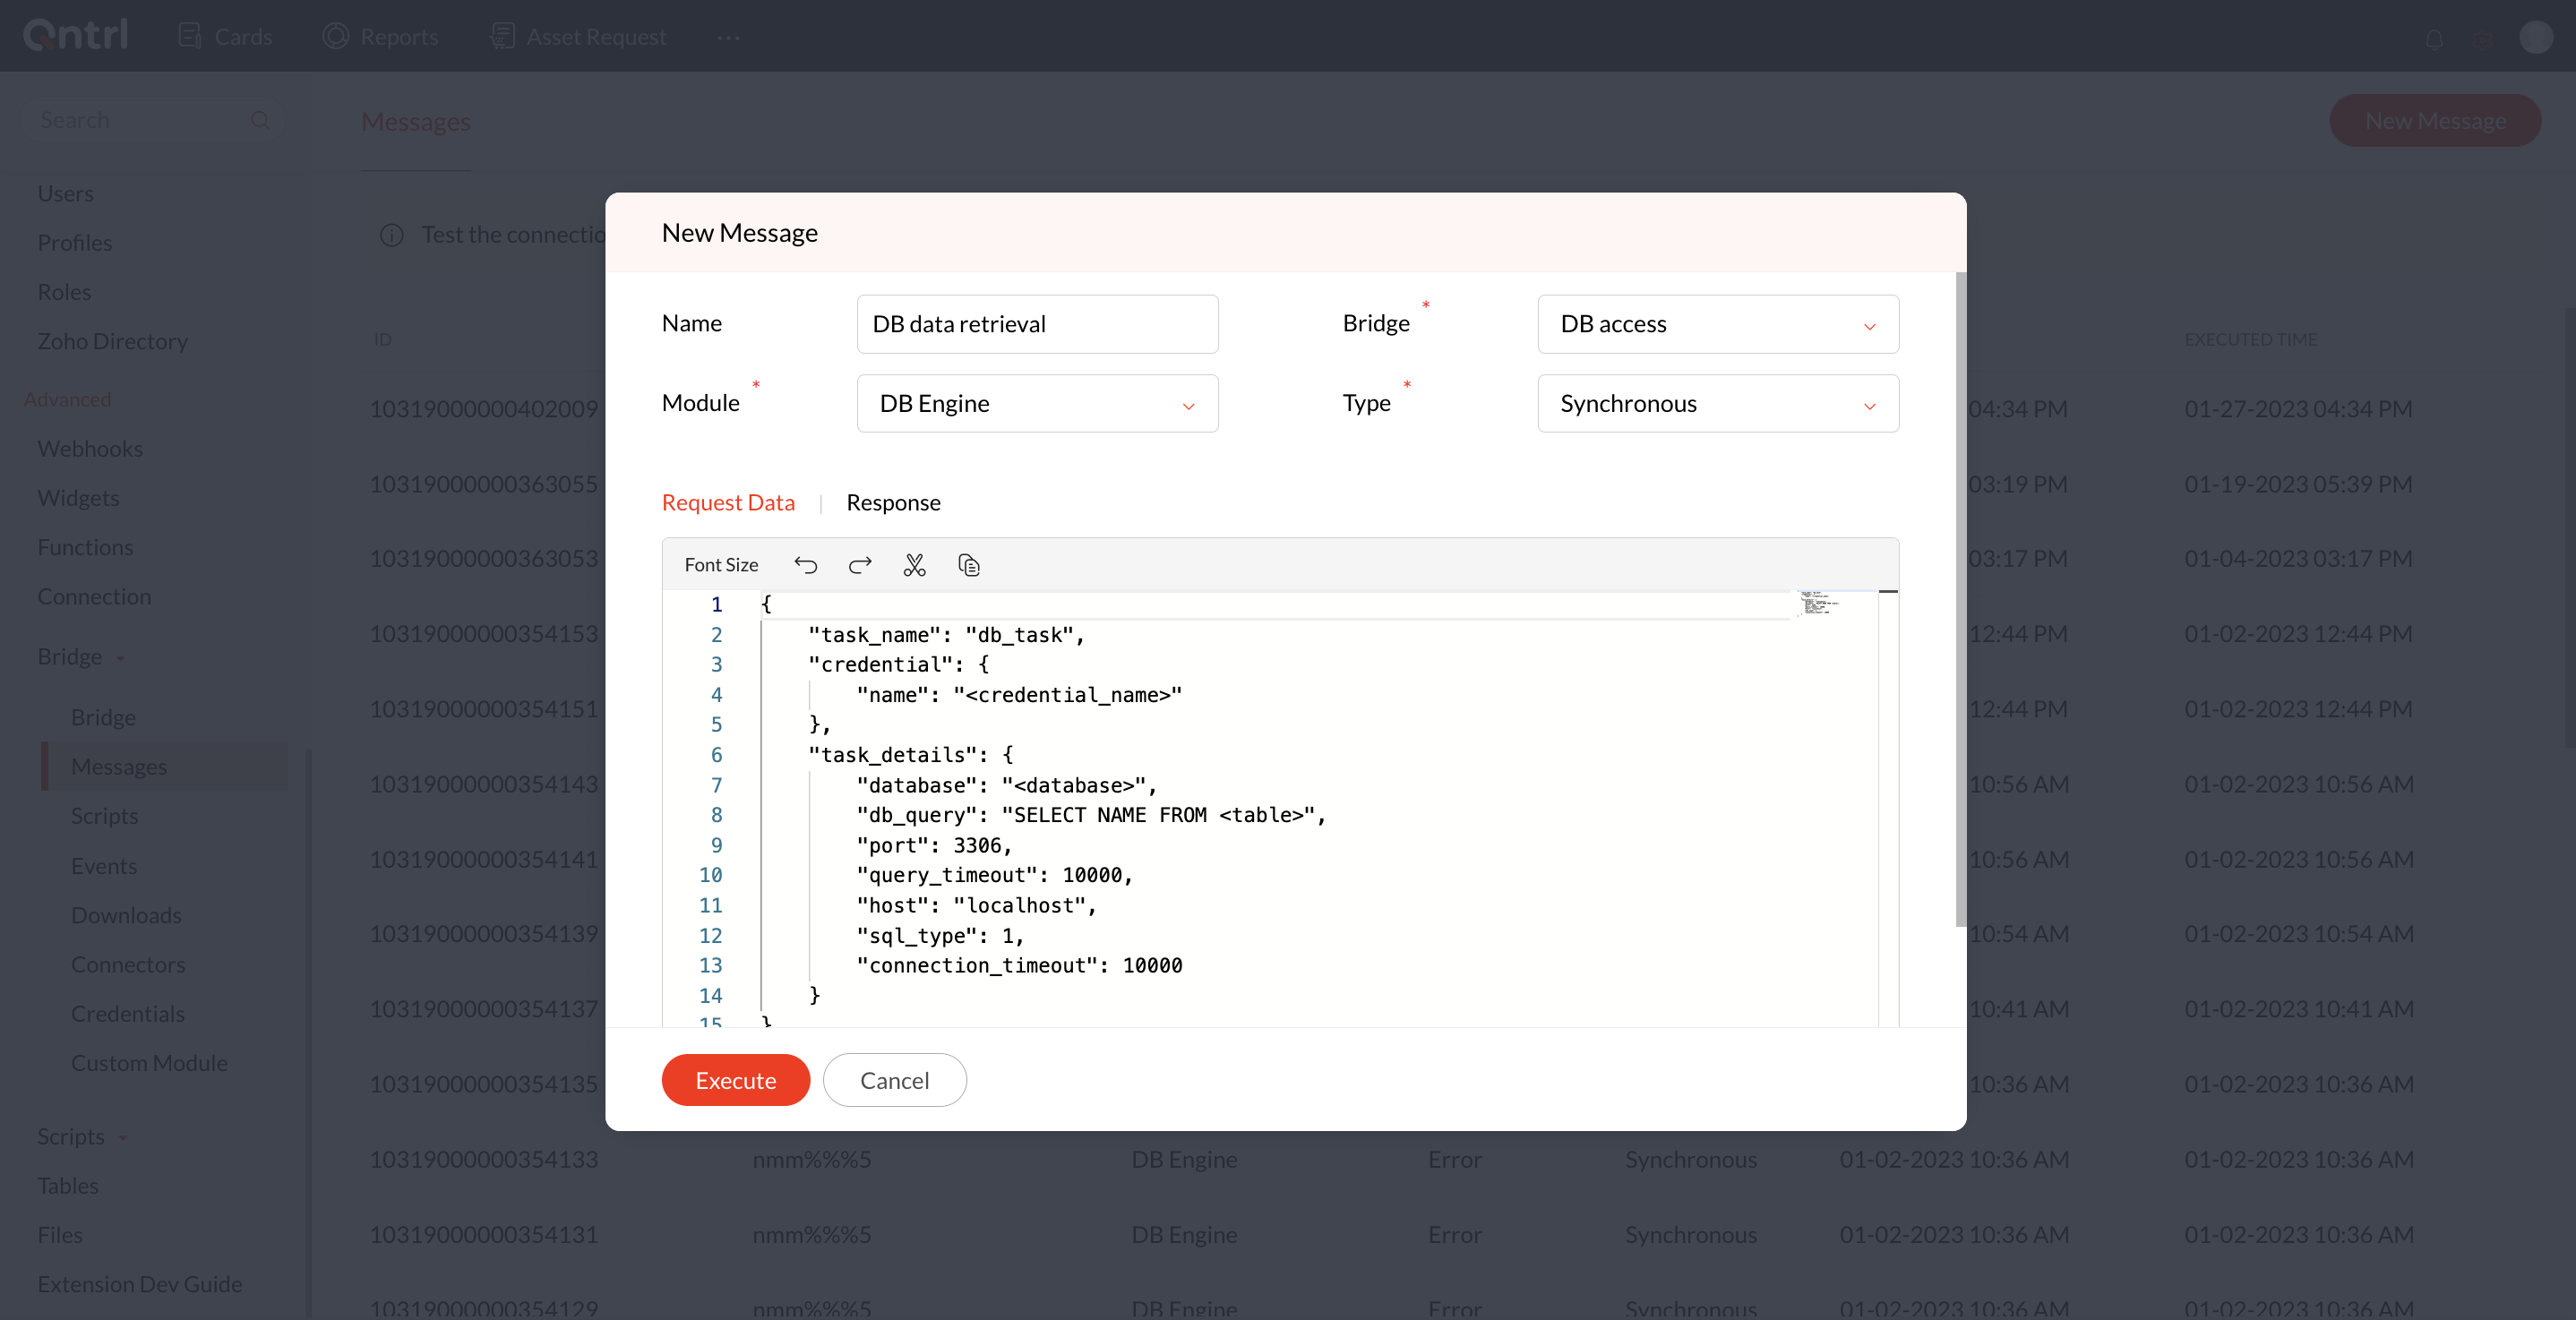Image resolution: width=2576 pixels, height=1320 pixels.
Task: Open the Bridge dropdown showing DB access
Action: coord(1717,324)
